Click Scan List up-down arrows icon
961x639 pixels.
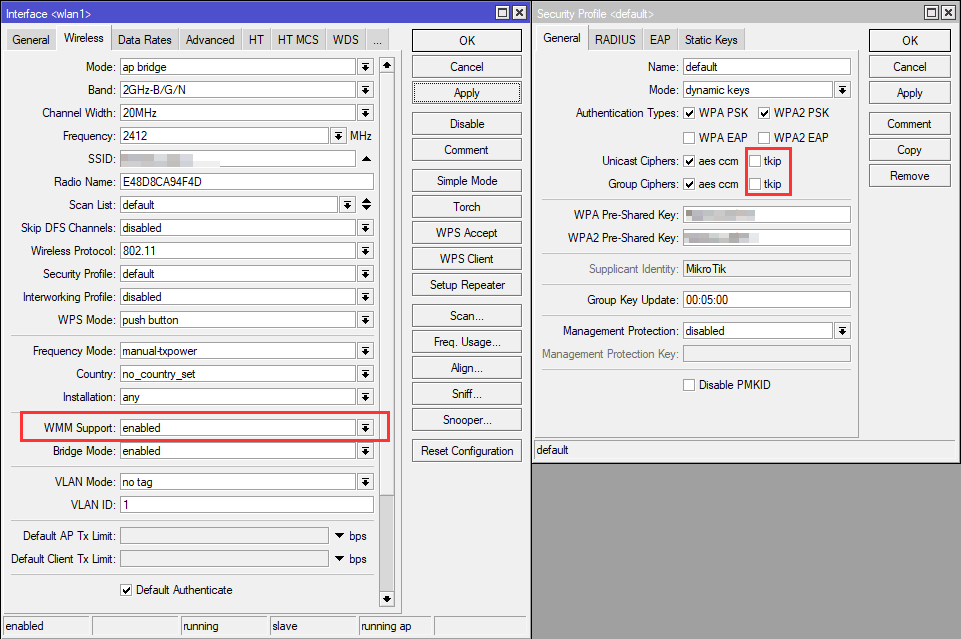(x=366, y=204)
